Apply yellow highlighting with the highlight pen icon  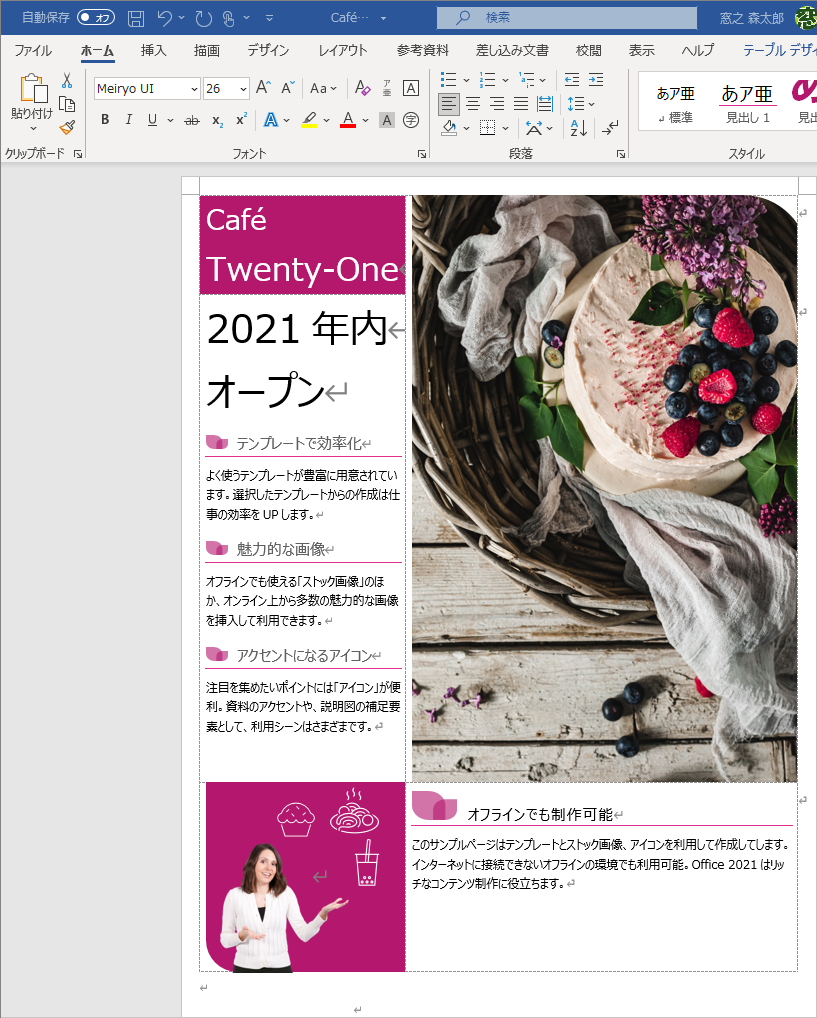click(x=308, y=120)
